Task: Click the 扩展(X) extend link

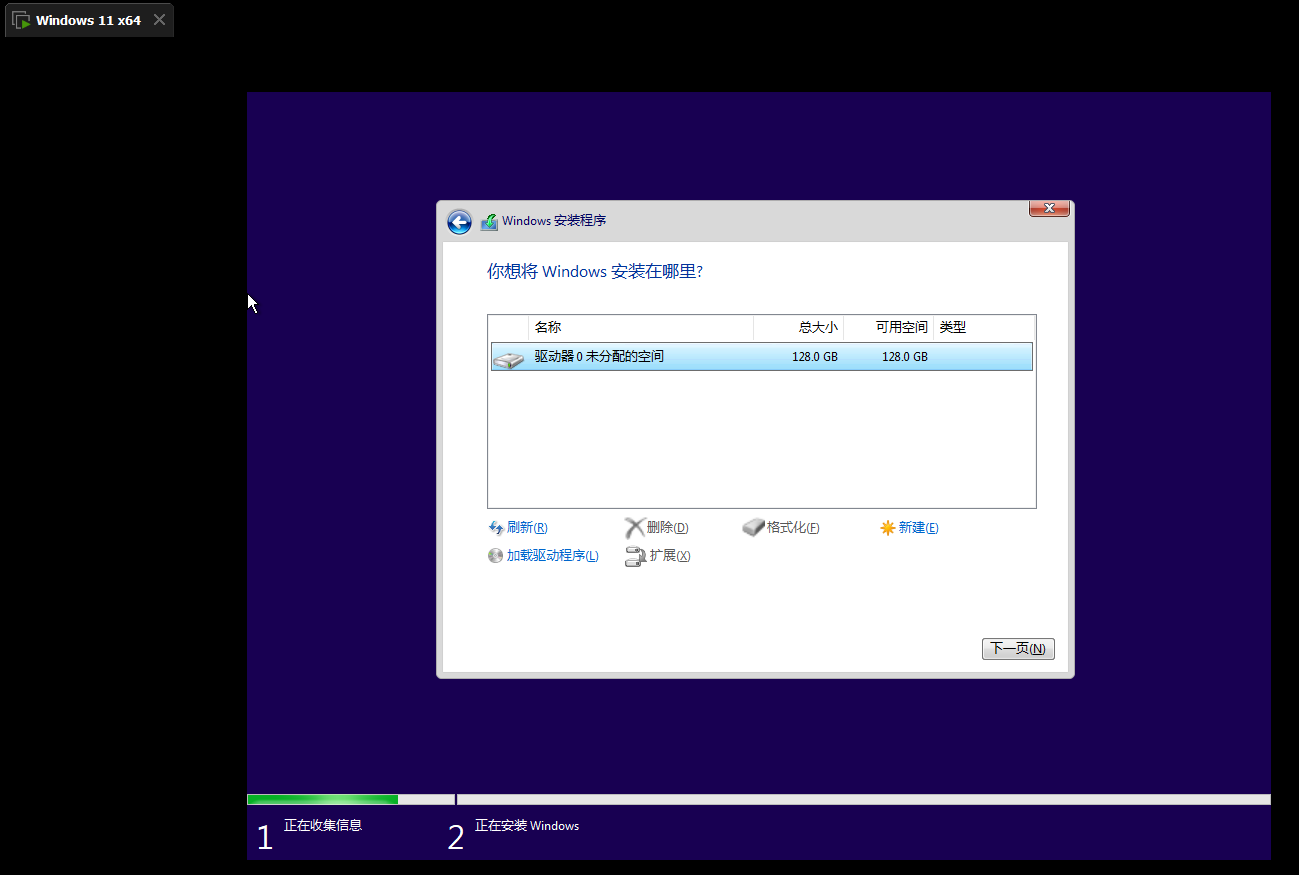Action: (670, 556)
